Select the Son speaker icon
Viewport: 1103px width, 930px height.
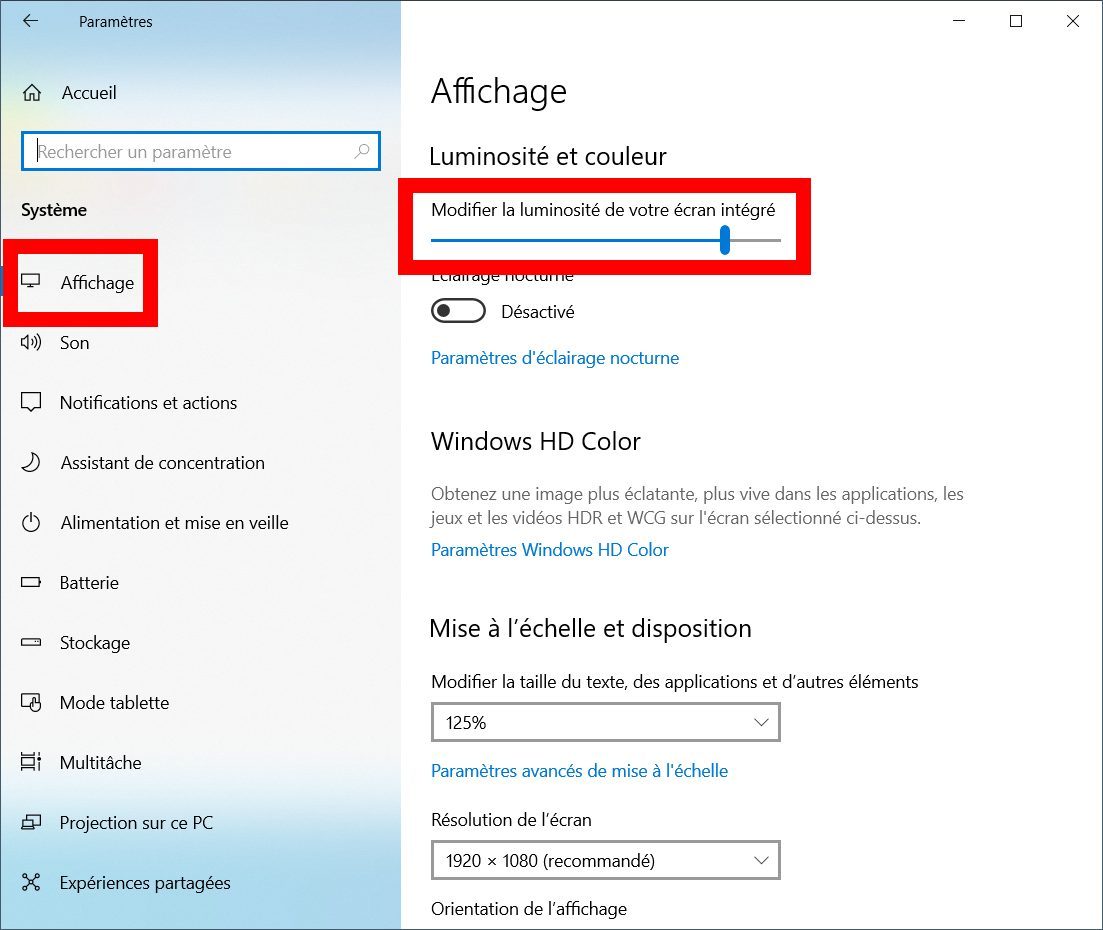click(x=31, y=343)
